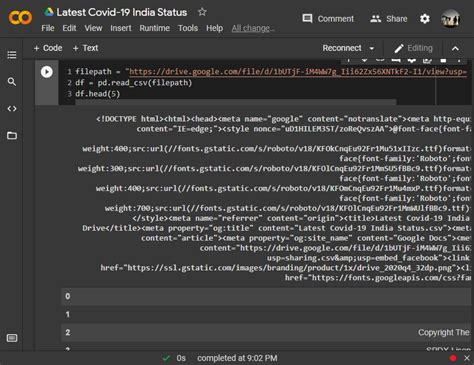Viewport: 474px width, 365px height.
Task: Click the weight:700;src:url output line
Action: tap(287, 208)
